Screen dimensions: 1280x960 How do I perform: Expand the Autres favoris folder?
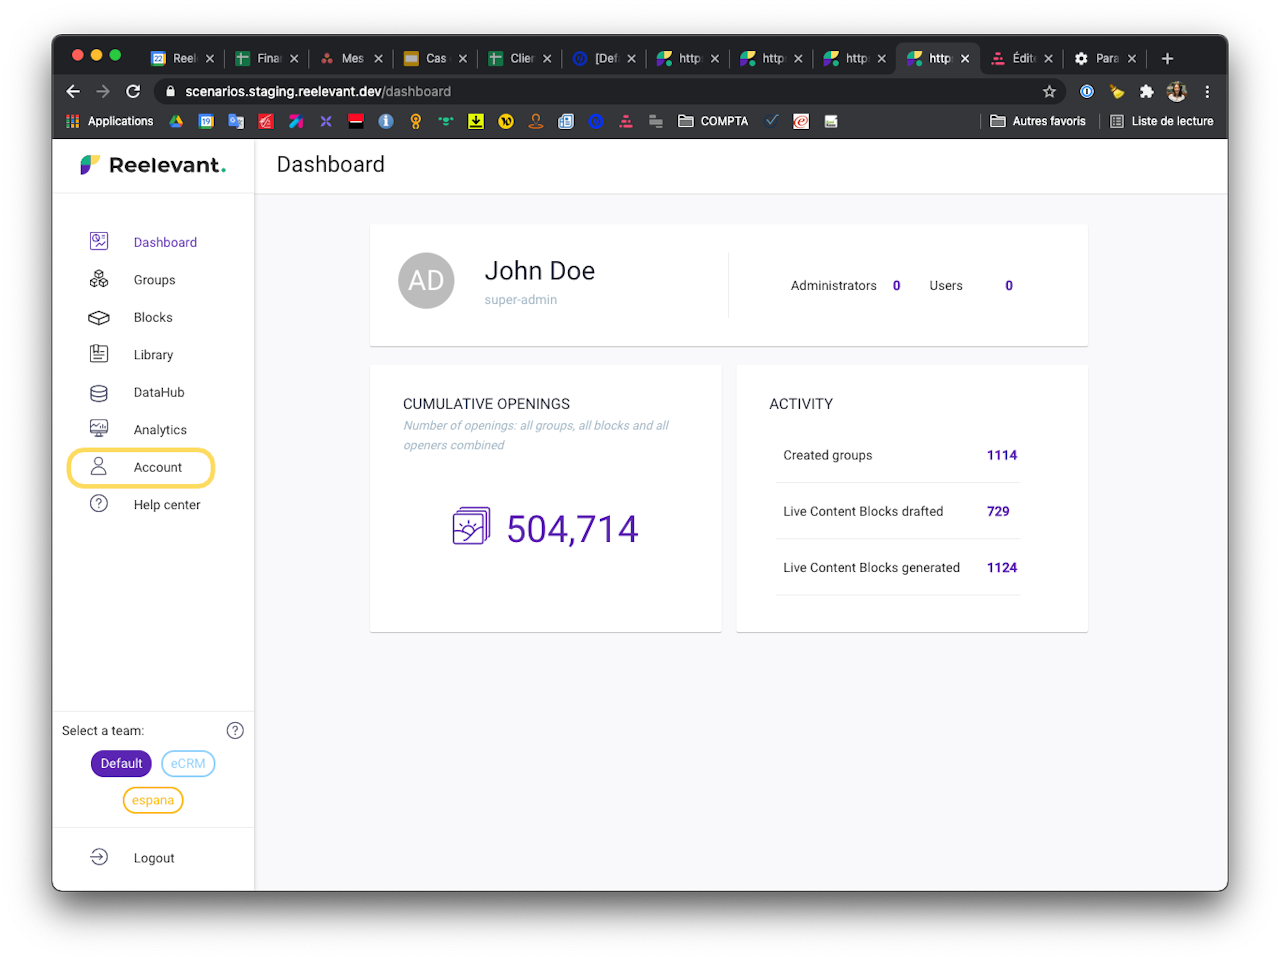point(1038,121)
